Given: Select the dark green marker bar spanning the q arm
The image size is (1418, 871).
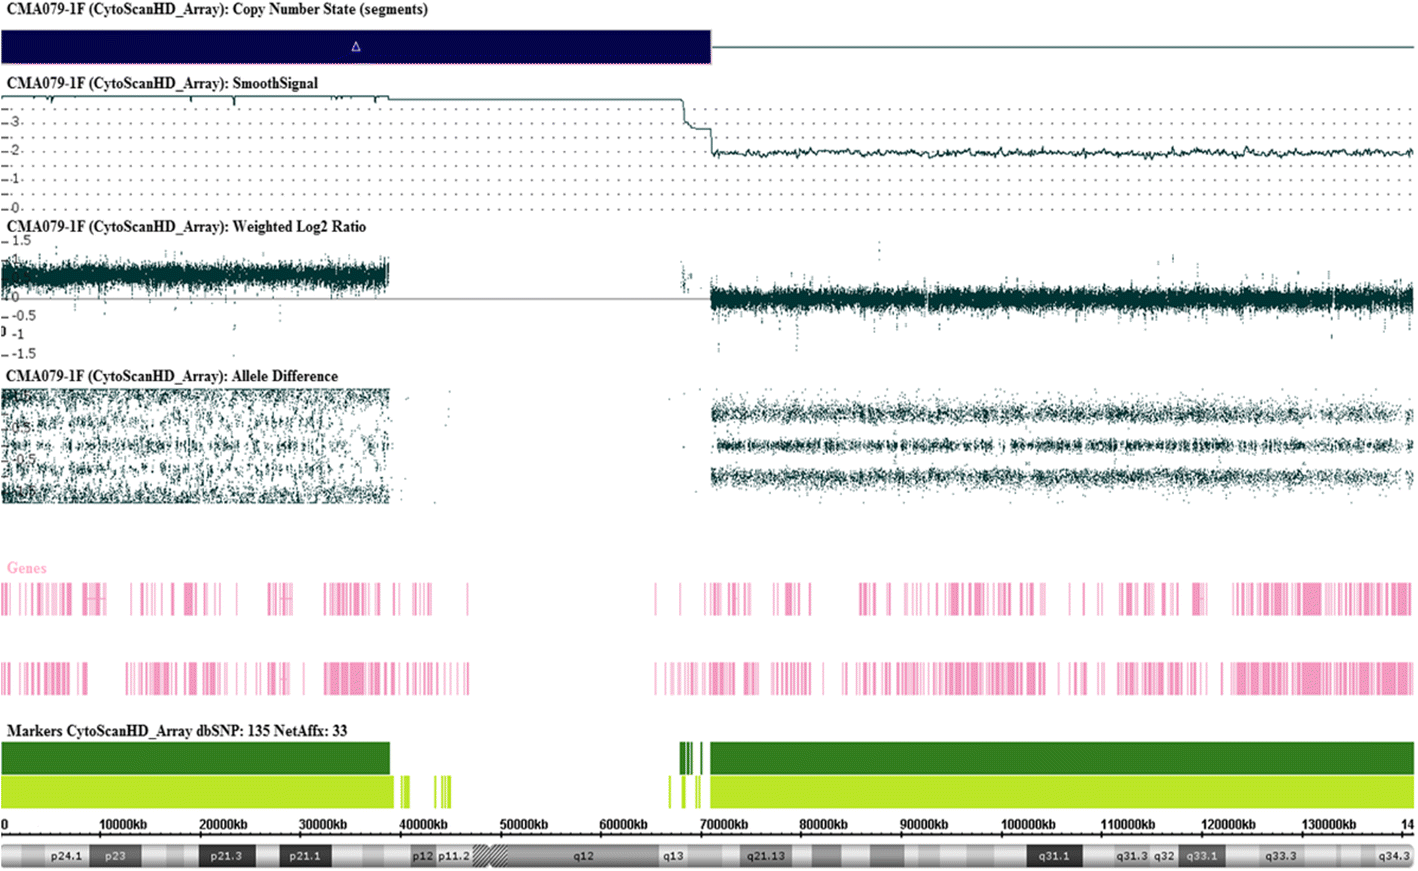Looking at the screenshot, I should pyautogui.click(x=1062, y=758).
